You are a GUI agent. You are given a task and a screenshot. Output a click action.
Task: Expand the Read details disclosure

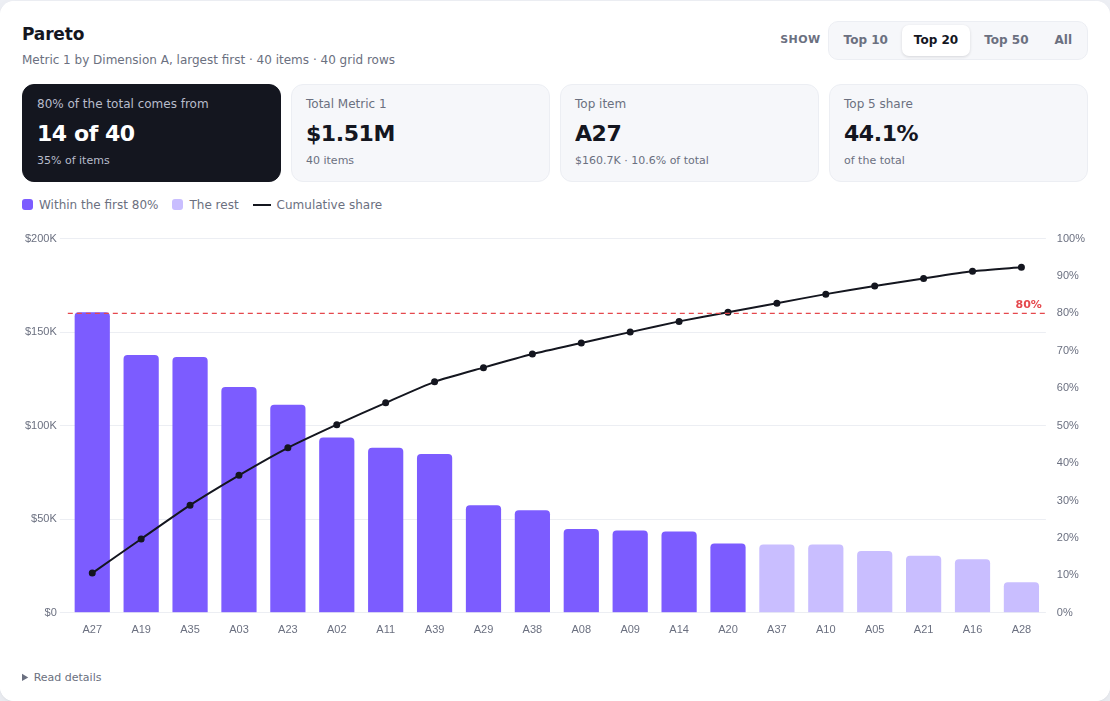[x=62, y=677]
